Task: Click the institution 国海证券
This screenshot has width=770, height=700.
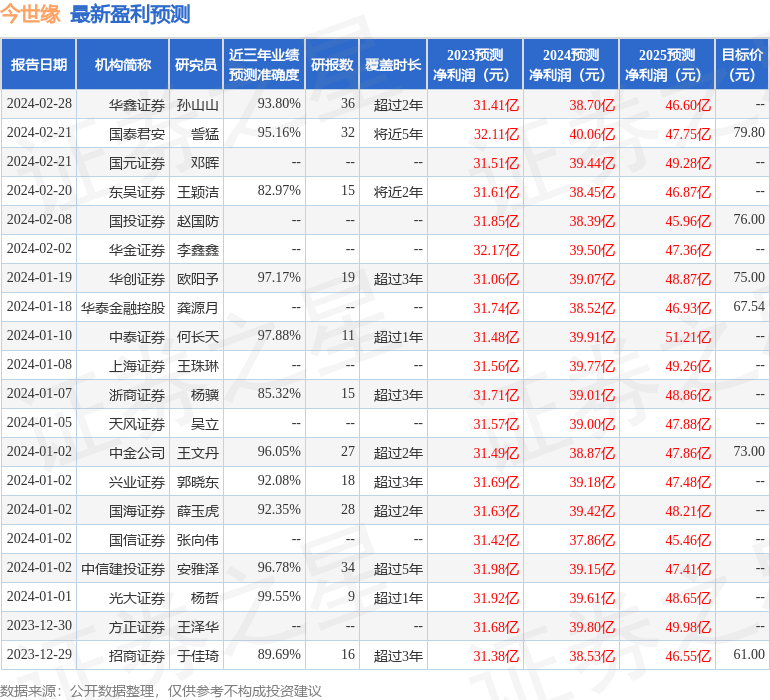Action: tap(137, 511)
